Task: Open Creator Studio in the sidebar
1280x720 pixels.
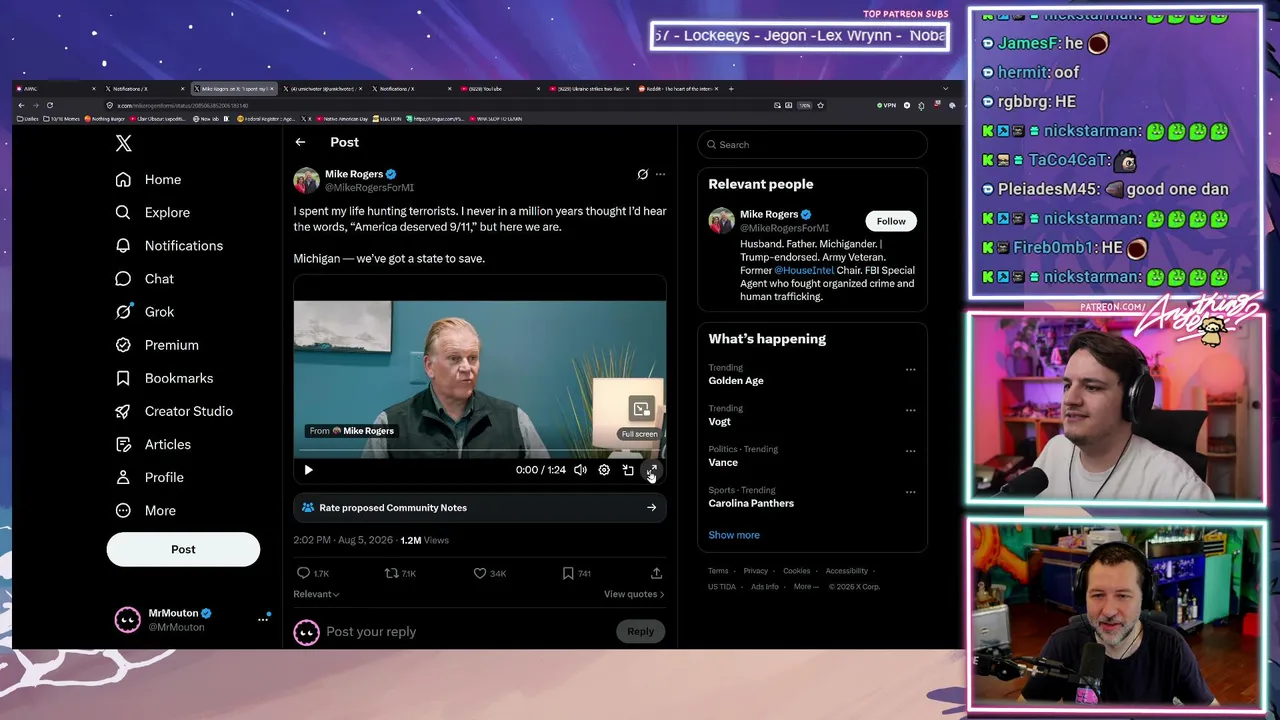Action: click(173, 411)
